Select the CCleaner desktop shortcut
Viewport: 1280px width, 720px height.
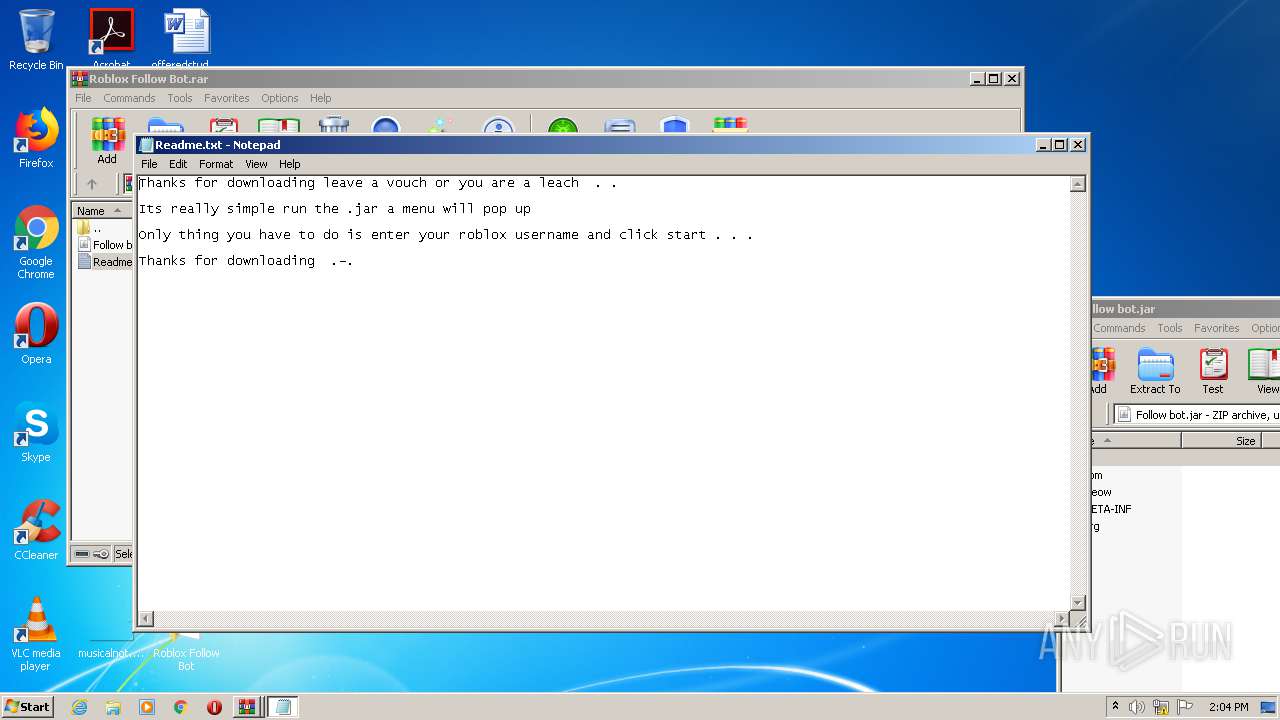click(x=36, y=530)
